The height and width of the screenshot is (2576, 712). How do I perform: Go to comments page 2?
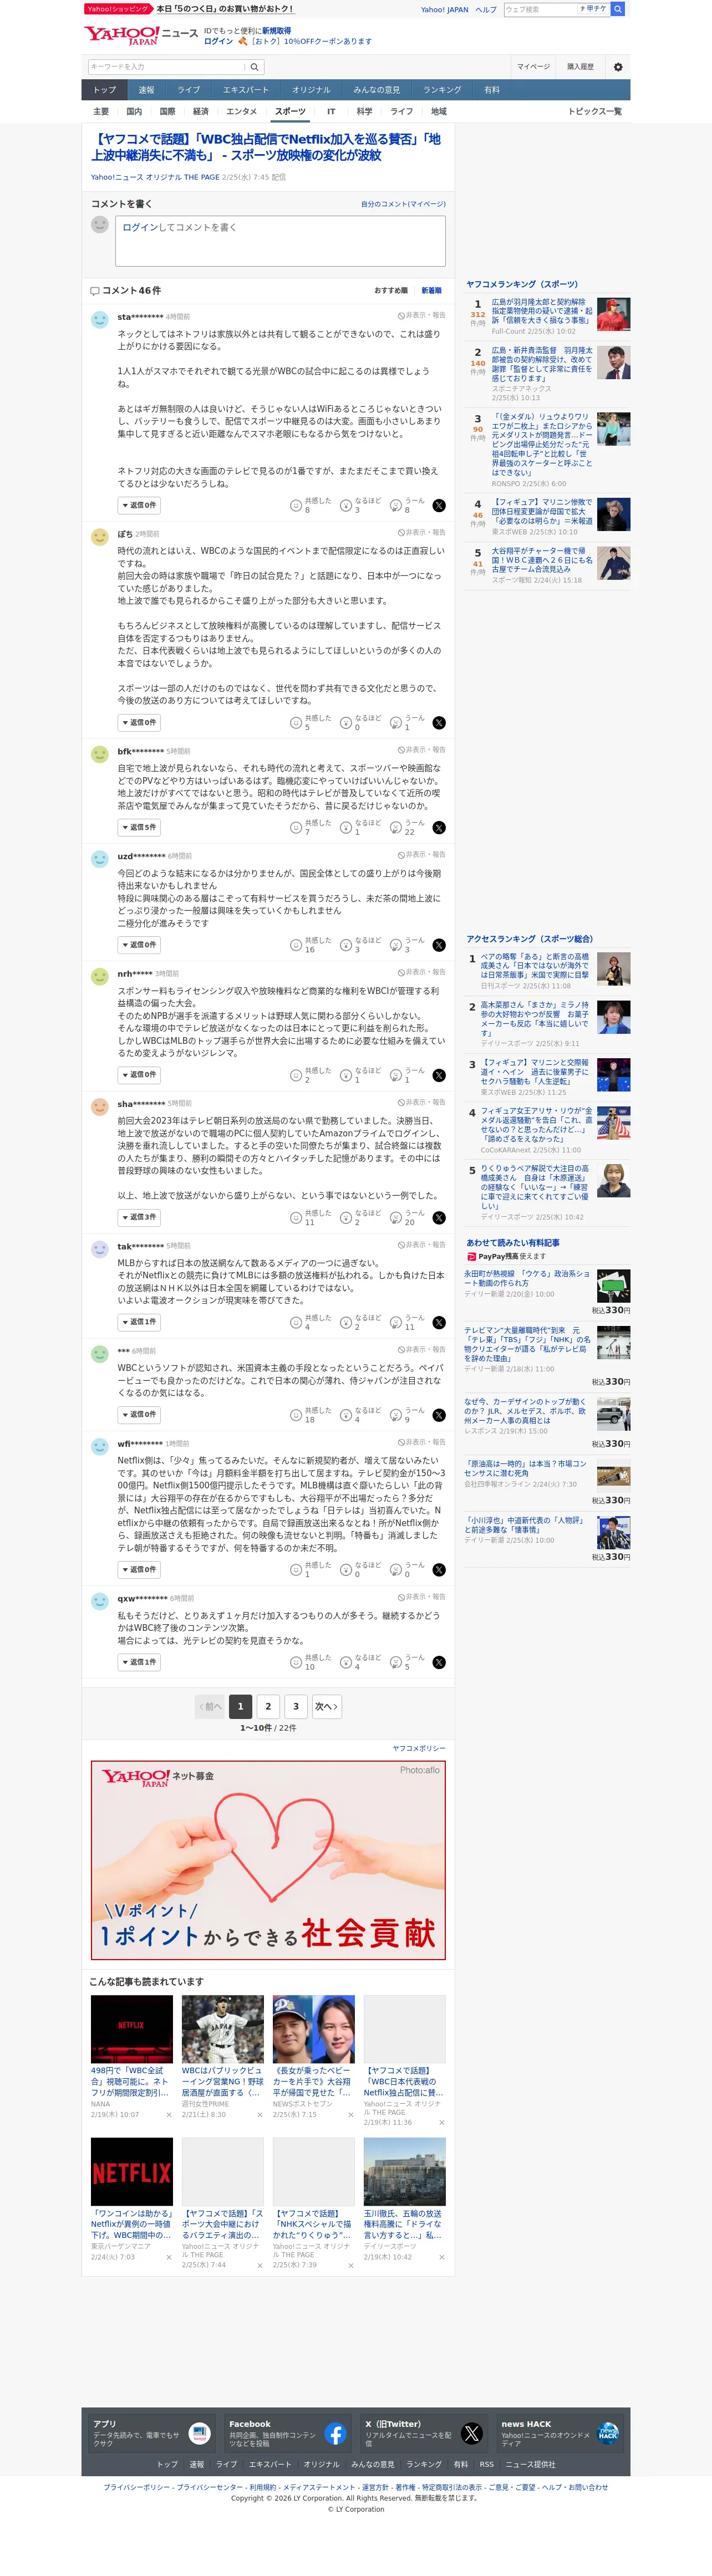coord(268,1707)
